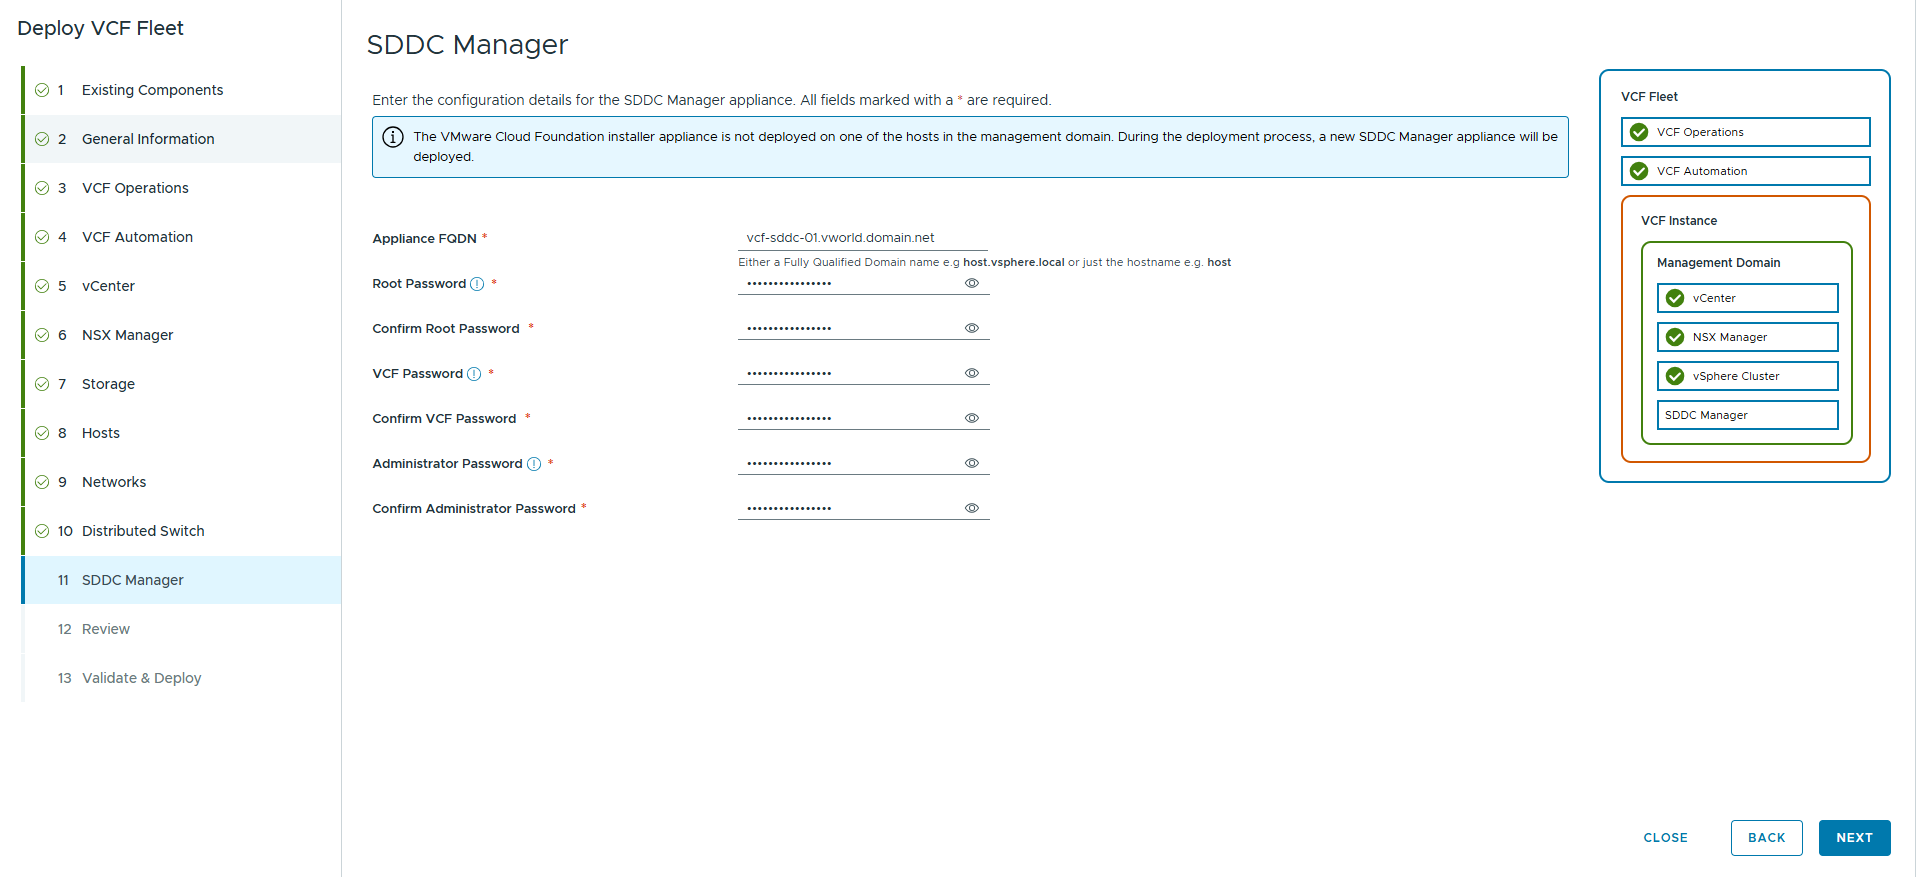The image size is (1916, 877).
Task: Click the green checkmark beside NSX Manager in Management Domain
Action: click(x=1675, y=337)
